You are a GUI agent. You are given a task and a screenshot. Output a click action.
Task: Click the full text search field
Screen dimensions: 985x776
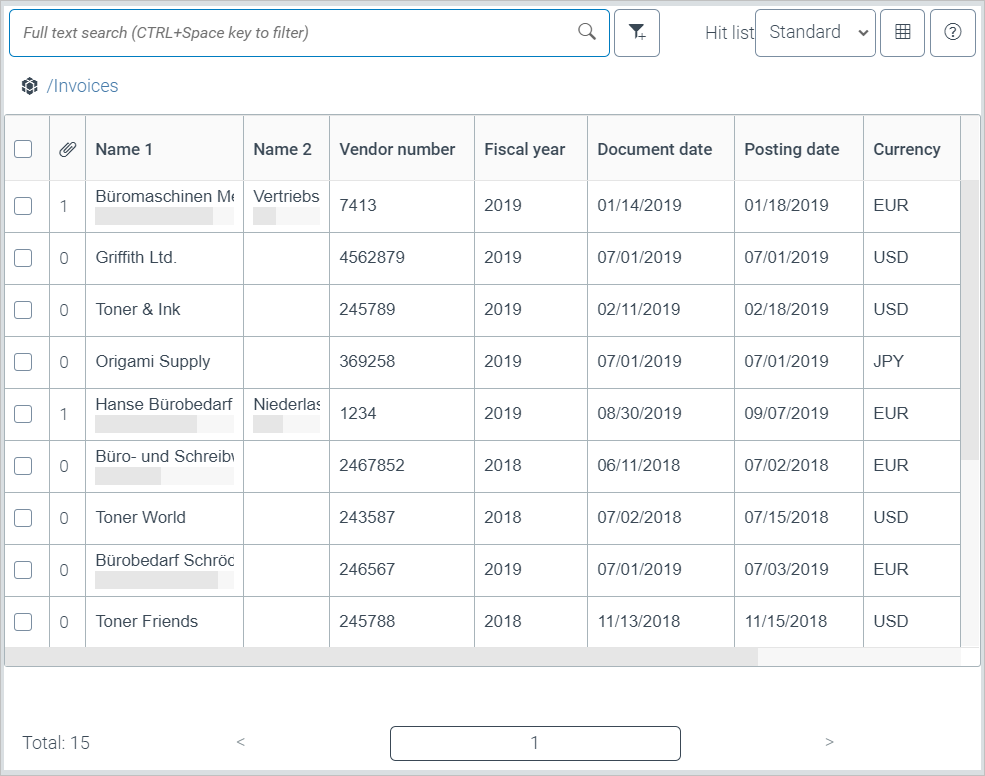[295, 33]
